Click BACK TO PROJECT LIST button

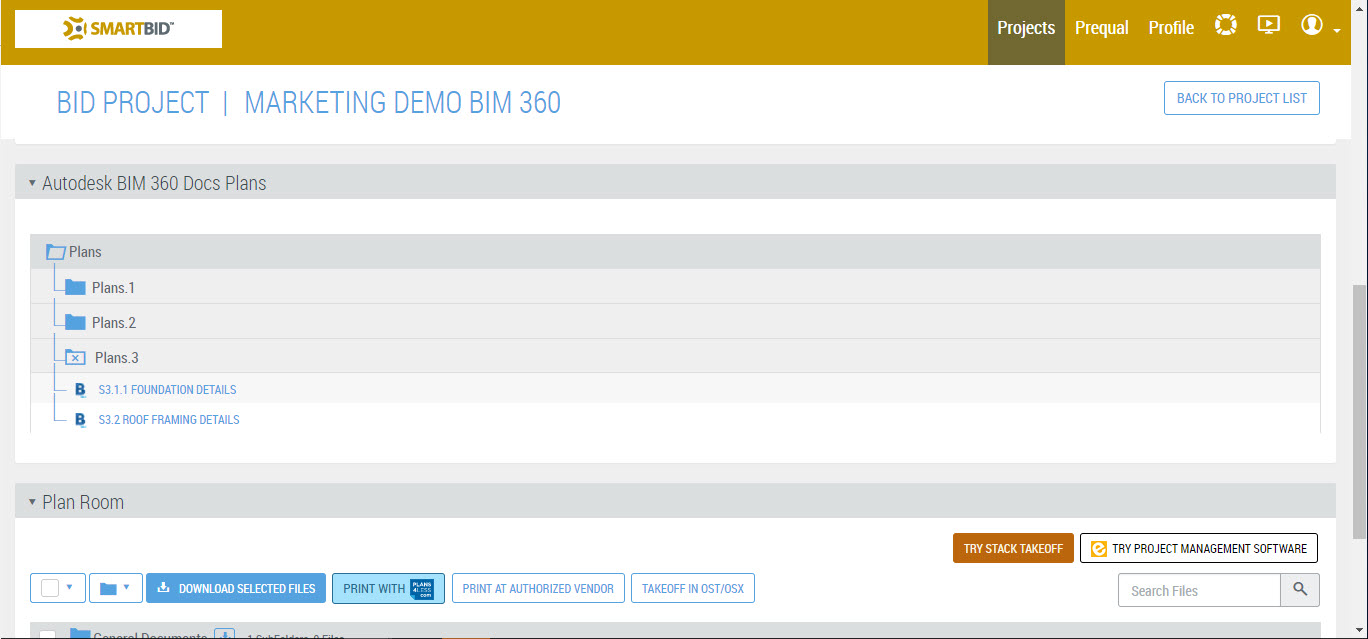1241,97
